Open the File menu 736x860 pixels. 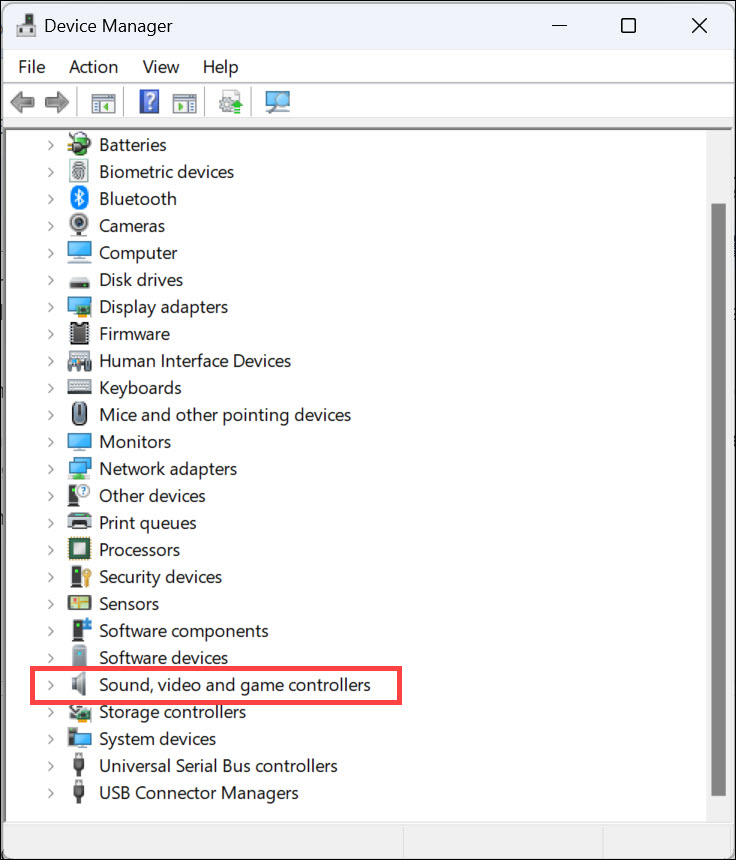tap(32, 67)
